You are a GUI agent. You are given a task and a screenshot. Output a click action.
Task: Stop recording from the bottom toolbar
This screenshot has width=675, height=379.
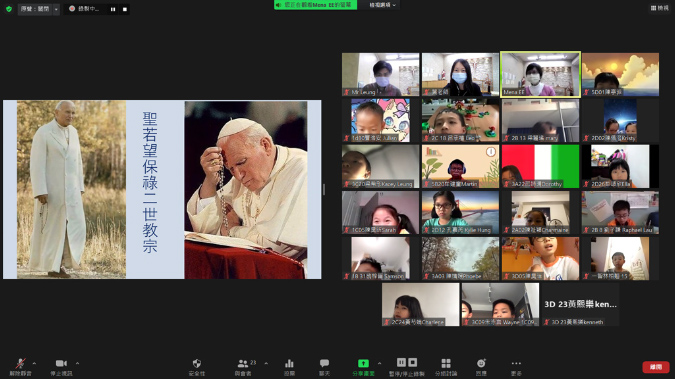coord(412,362)
